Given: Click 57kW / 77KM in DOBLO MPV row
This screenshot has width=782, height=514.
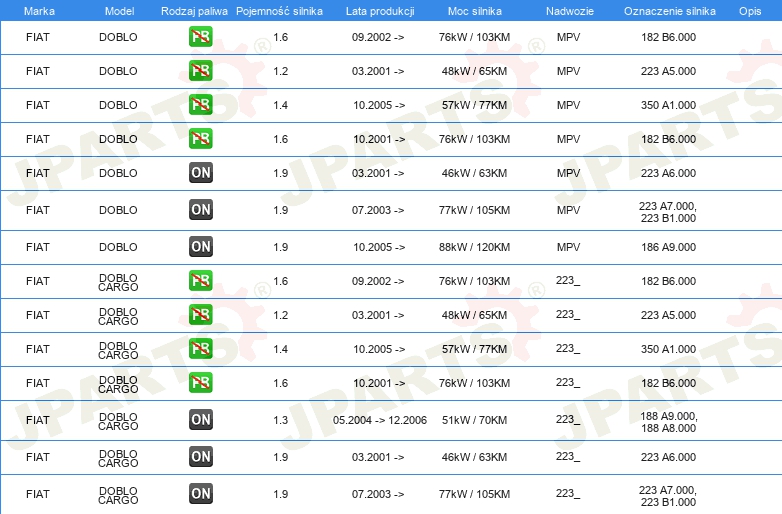Looking at the screenshot, I should (474, 105).
